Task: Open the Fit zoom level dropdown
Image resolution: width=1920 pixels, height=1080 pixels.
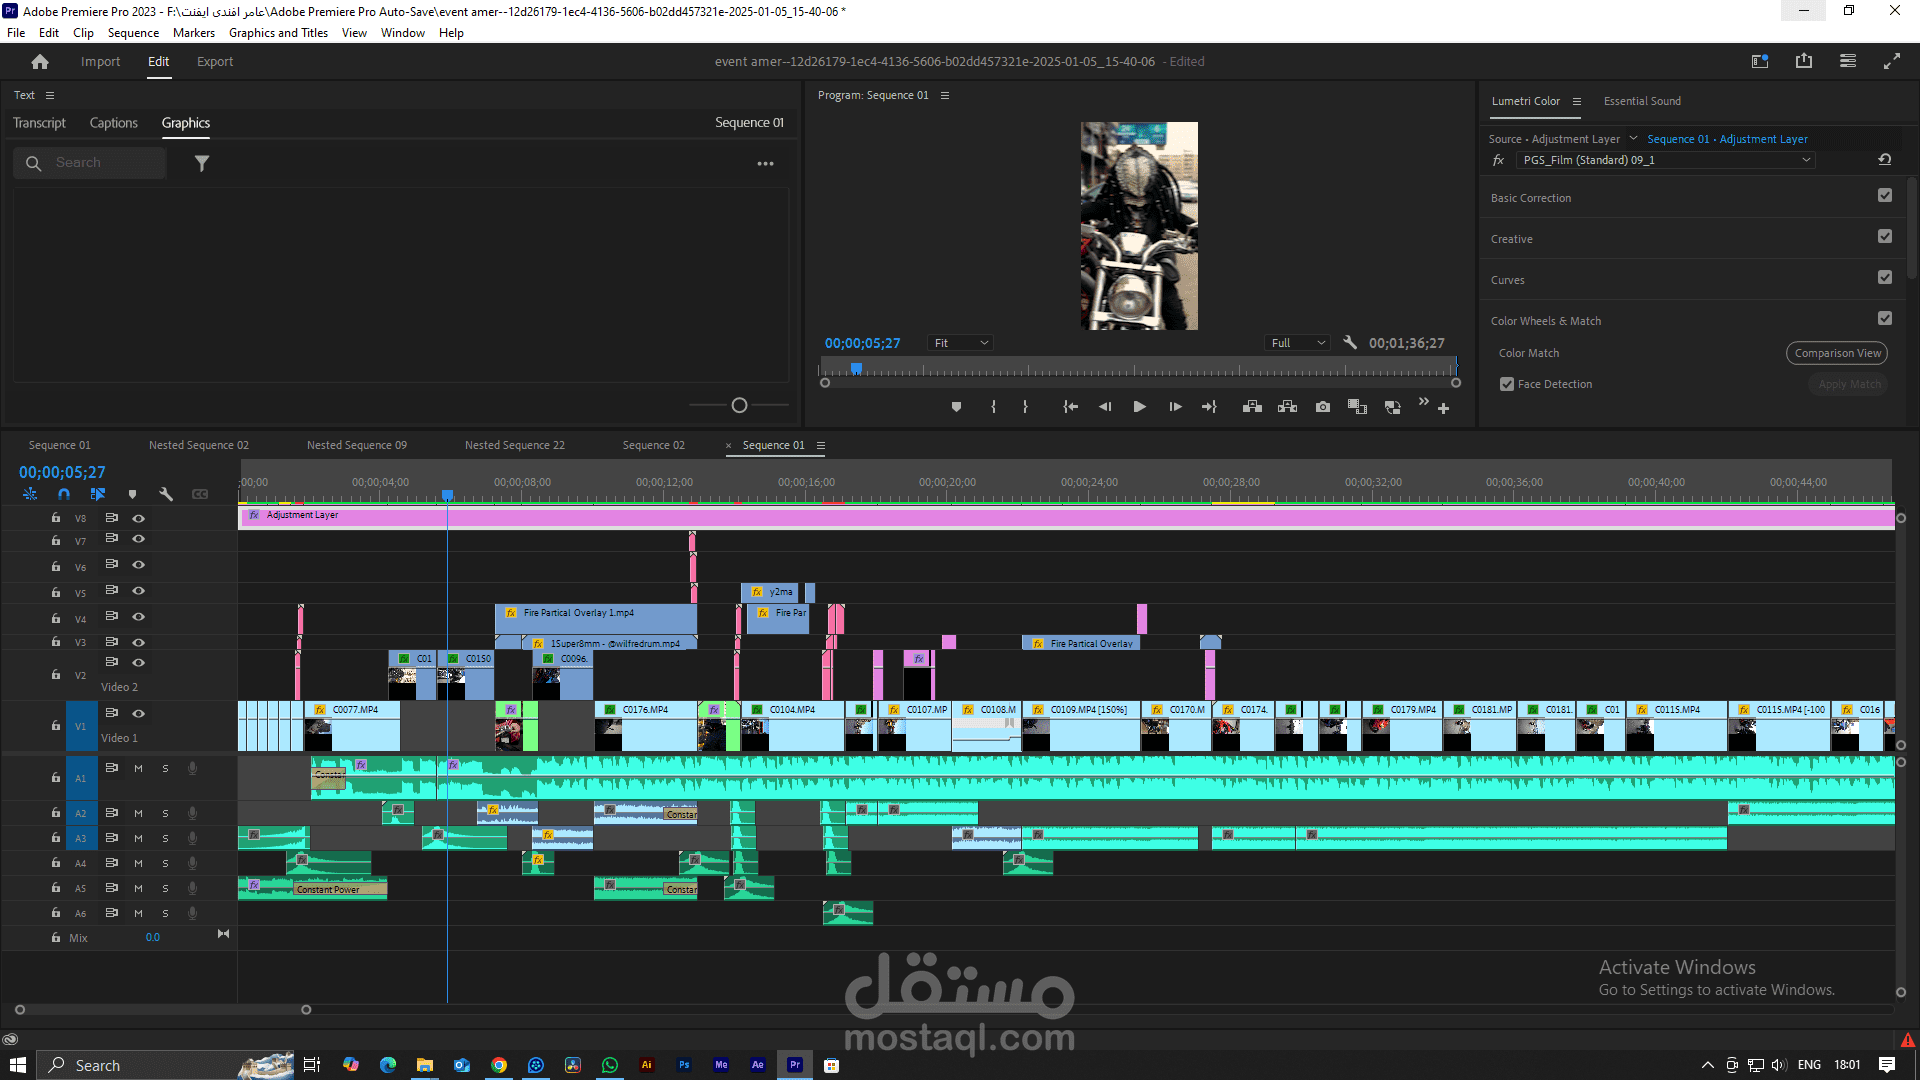Action: (961, 343)
